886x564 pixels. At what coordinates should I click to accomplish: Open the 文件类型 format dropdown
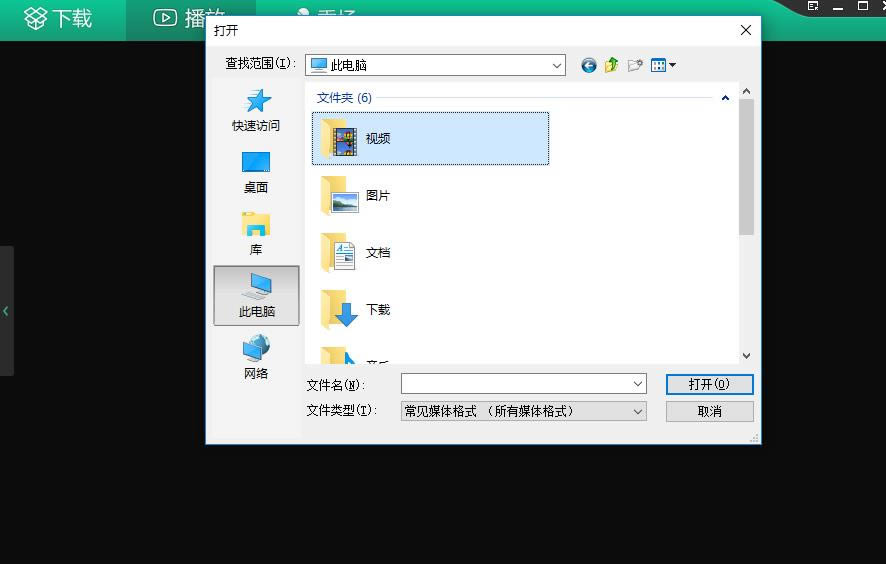click(523, 411)
